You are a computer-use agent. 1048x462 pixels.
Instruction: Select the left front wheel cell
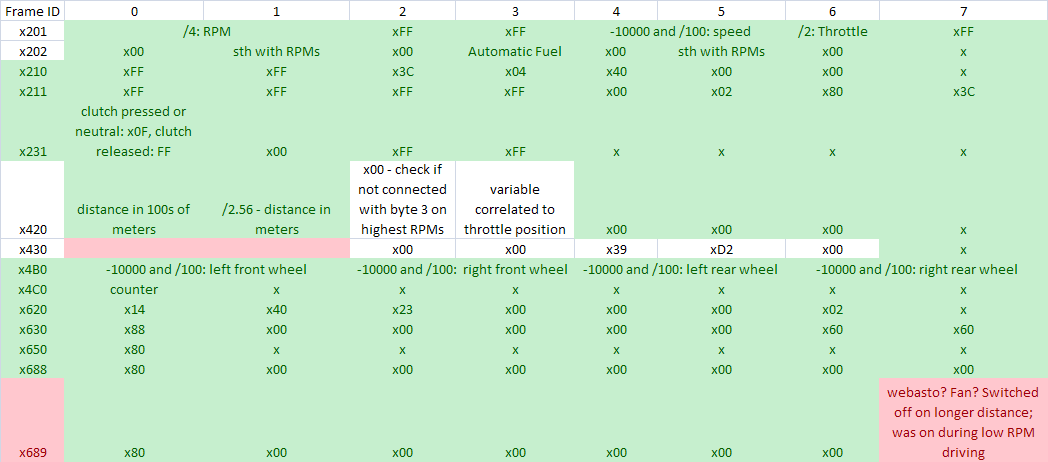(207, 269)
